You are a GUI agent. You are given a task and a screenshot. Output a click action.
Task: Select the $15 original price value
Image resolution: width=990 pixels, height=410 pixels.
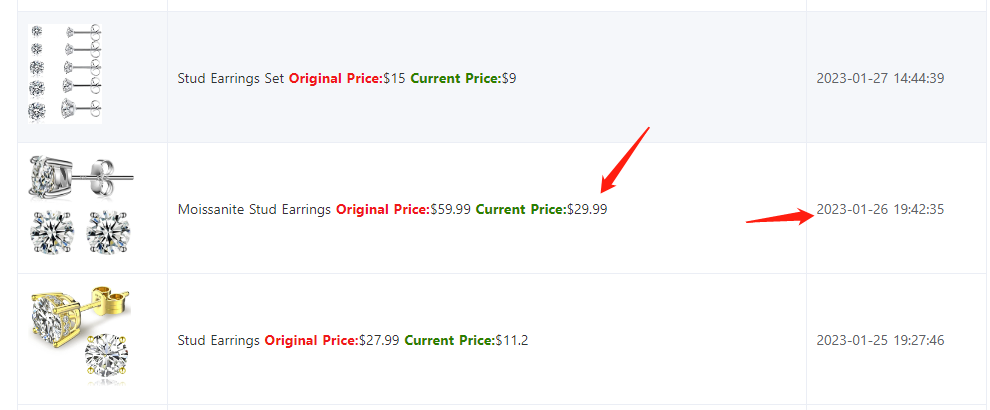point(394,78)
